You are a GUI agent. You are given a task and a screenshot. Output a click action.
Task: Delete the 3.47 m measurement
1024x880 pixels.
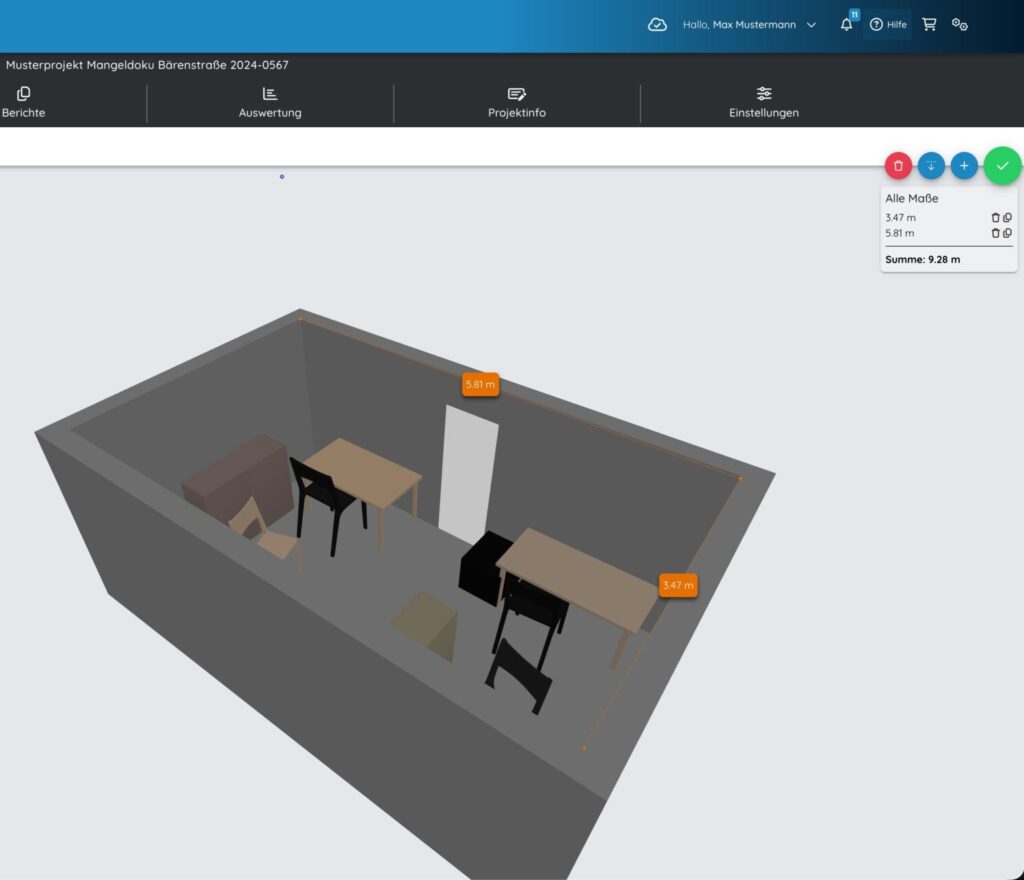pos(995,217)
